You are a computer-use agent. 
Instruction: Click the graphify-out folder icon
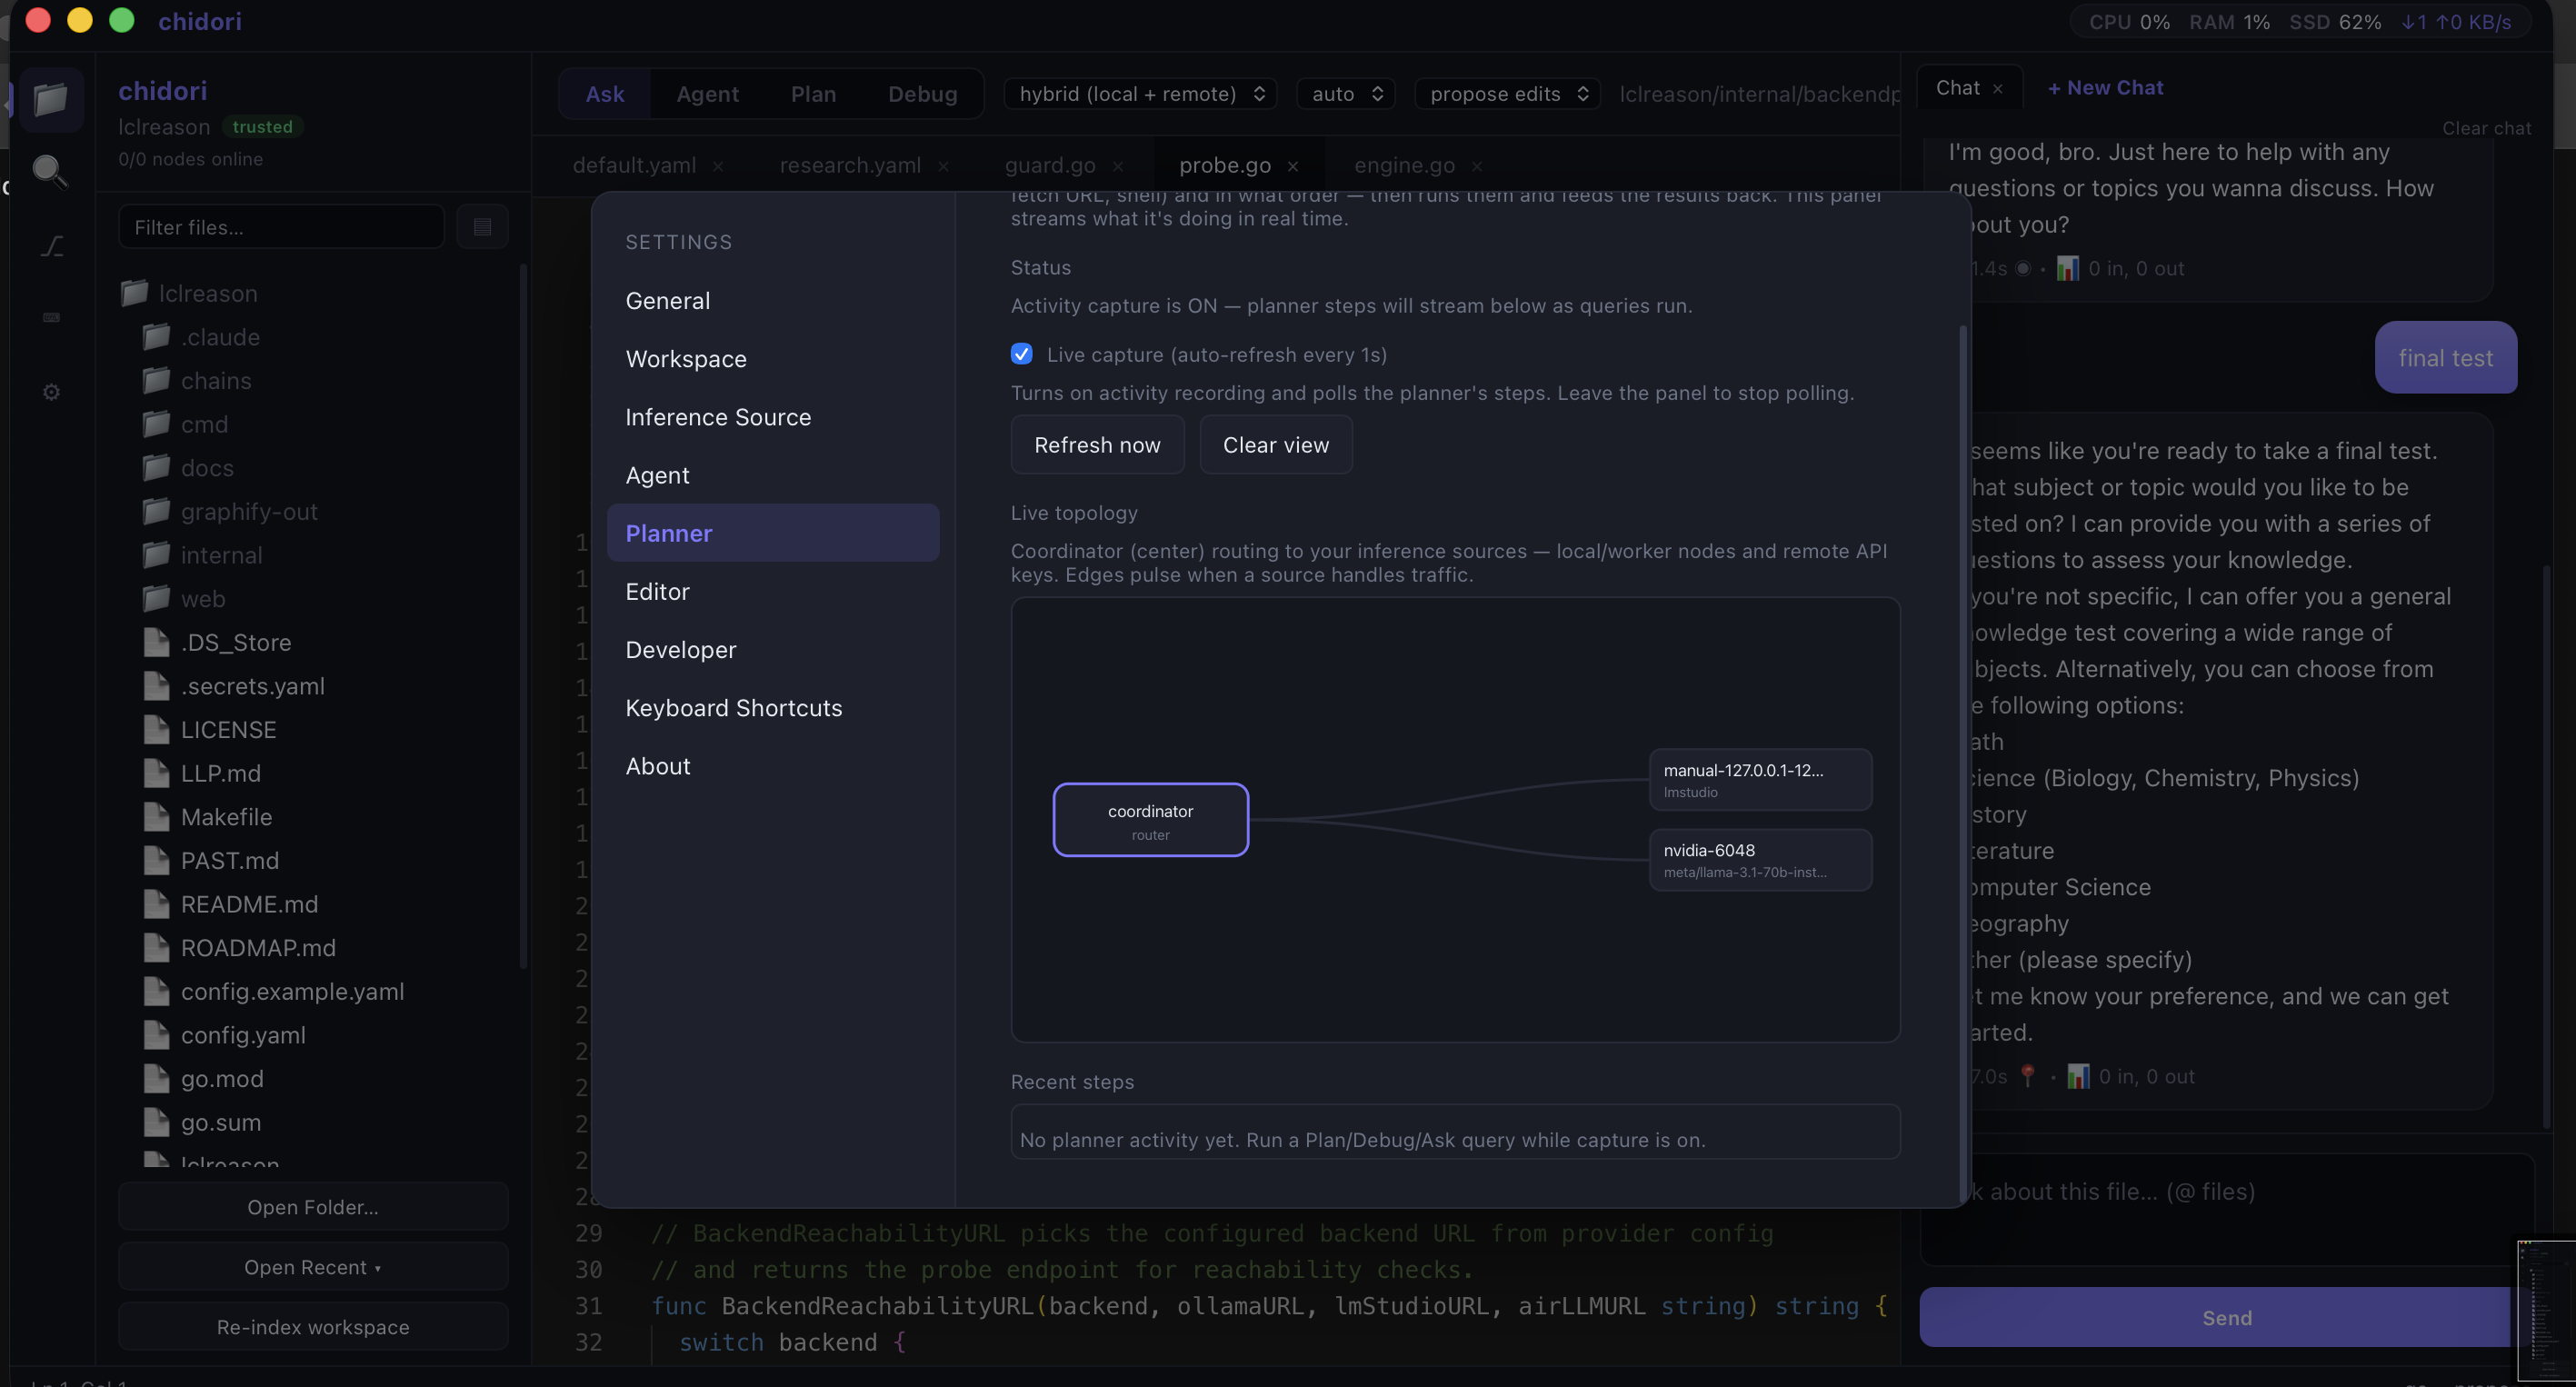tap(156, 511)
